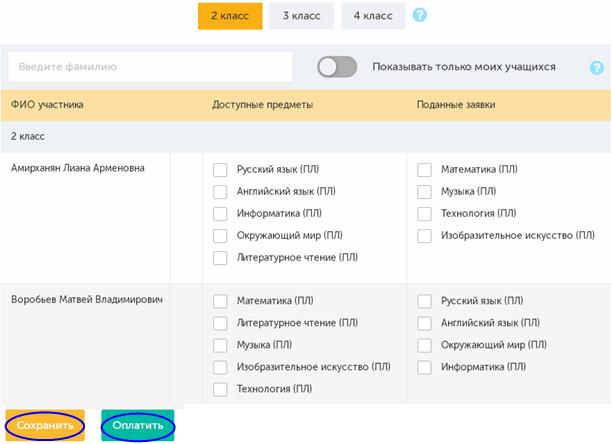Check Окружающий мир (ПЛ) application for Воробьев
This screenshot has height=444, width=612.
click(424, 345)
